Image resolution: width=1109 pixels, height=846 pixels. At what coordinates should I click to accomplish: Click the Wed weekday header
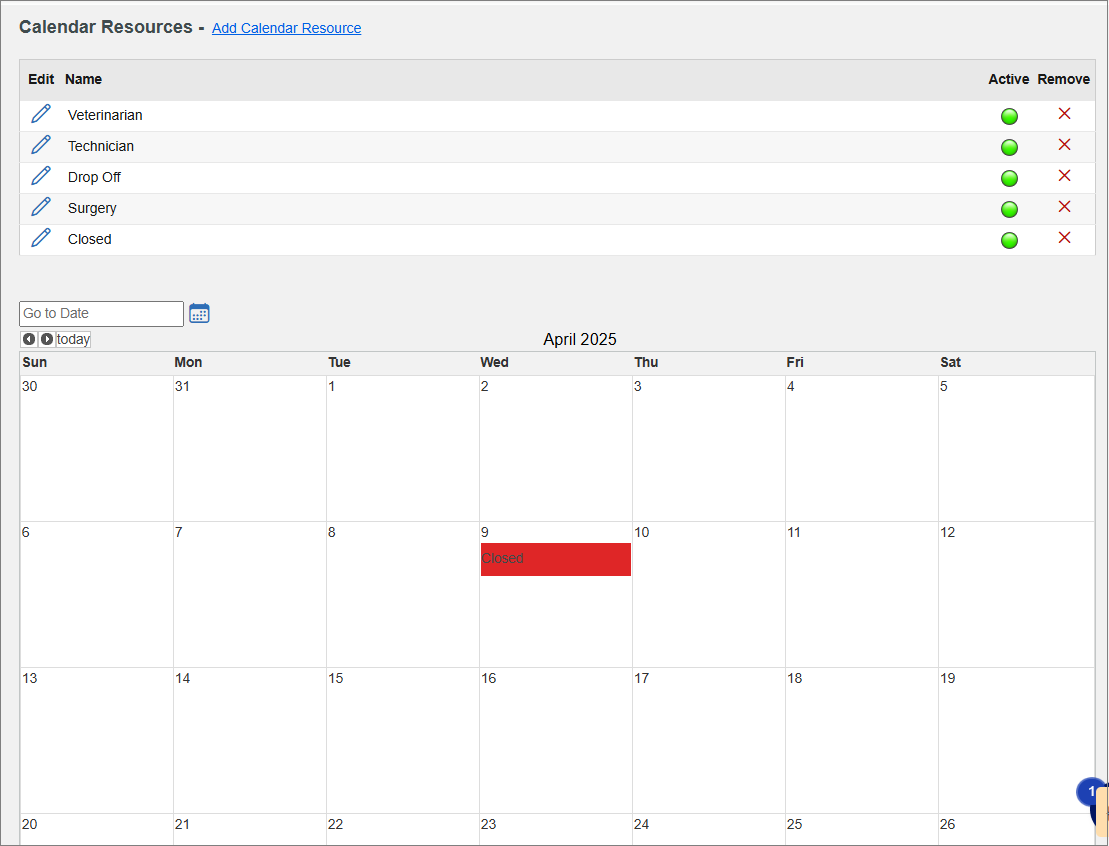[494, 362]
